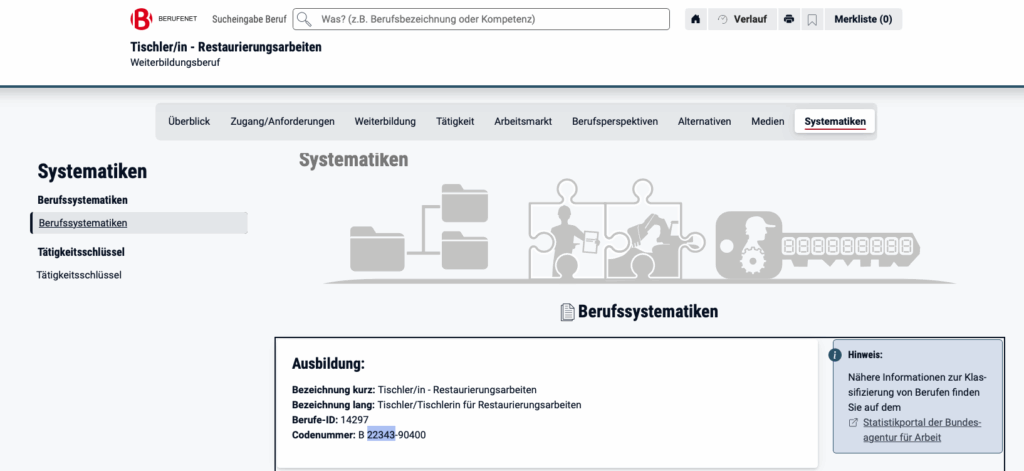Go to the Weiterbildung tab
Screen dimensions: 1024x471
385,121
